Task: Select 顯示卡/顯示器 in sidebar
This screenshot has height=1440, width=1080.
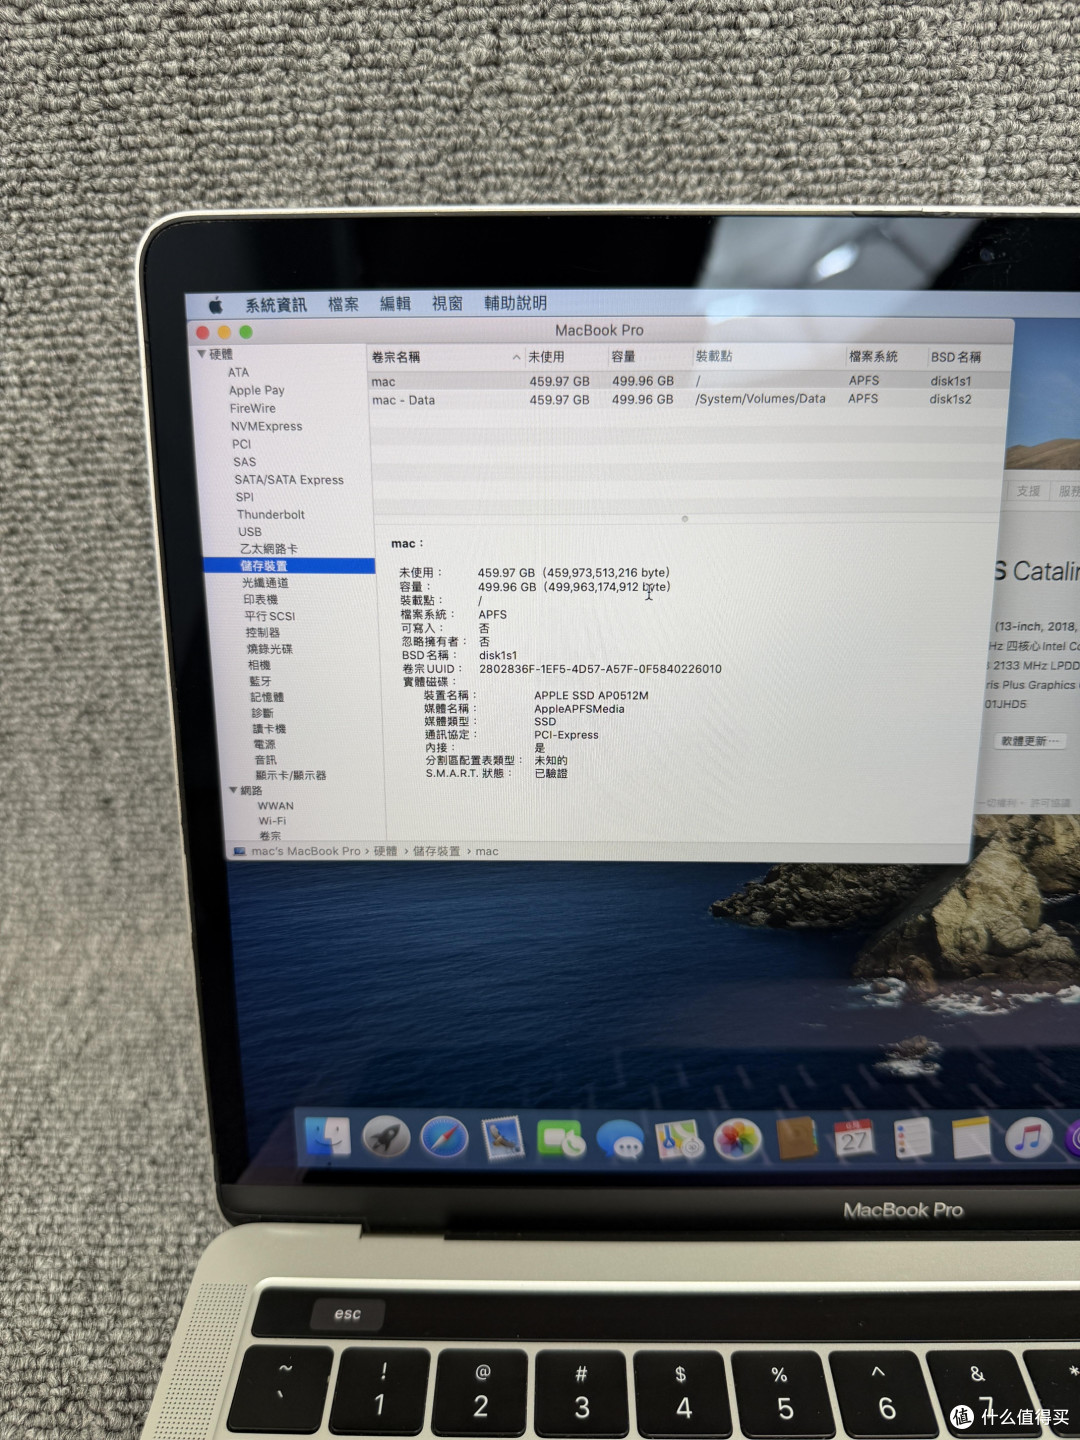Action: point(291,775)
